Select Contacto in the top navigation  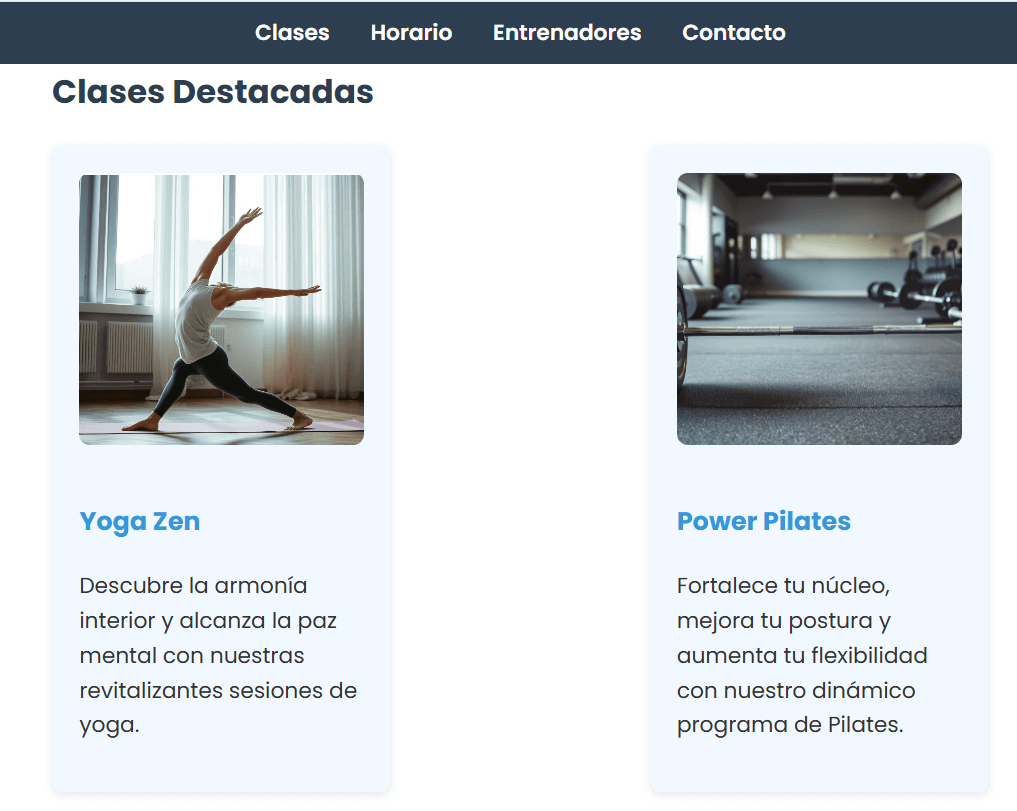[x=734, y=32]
